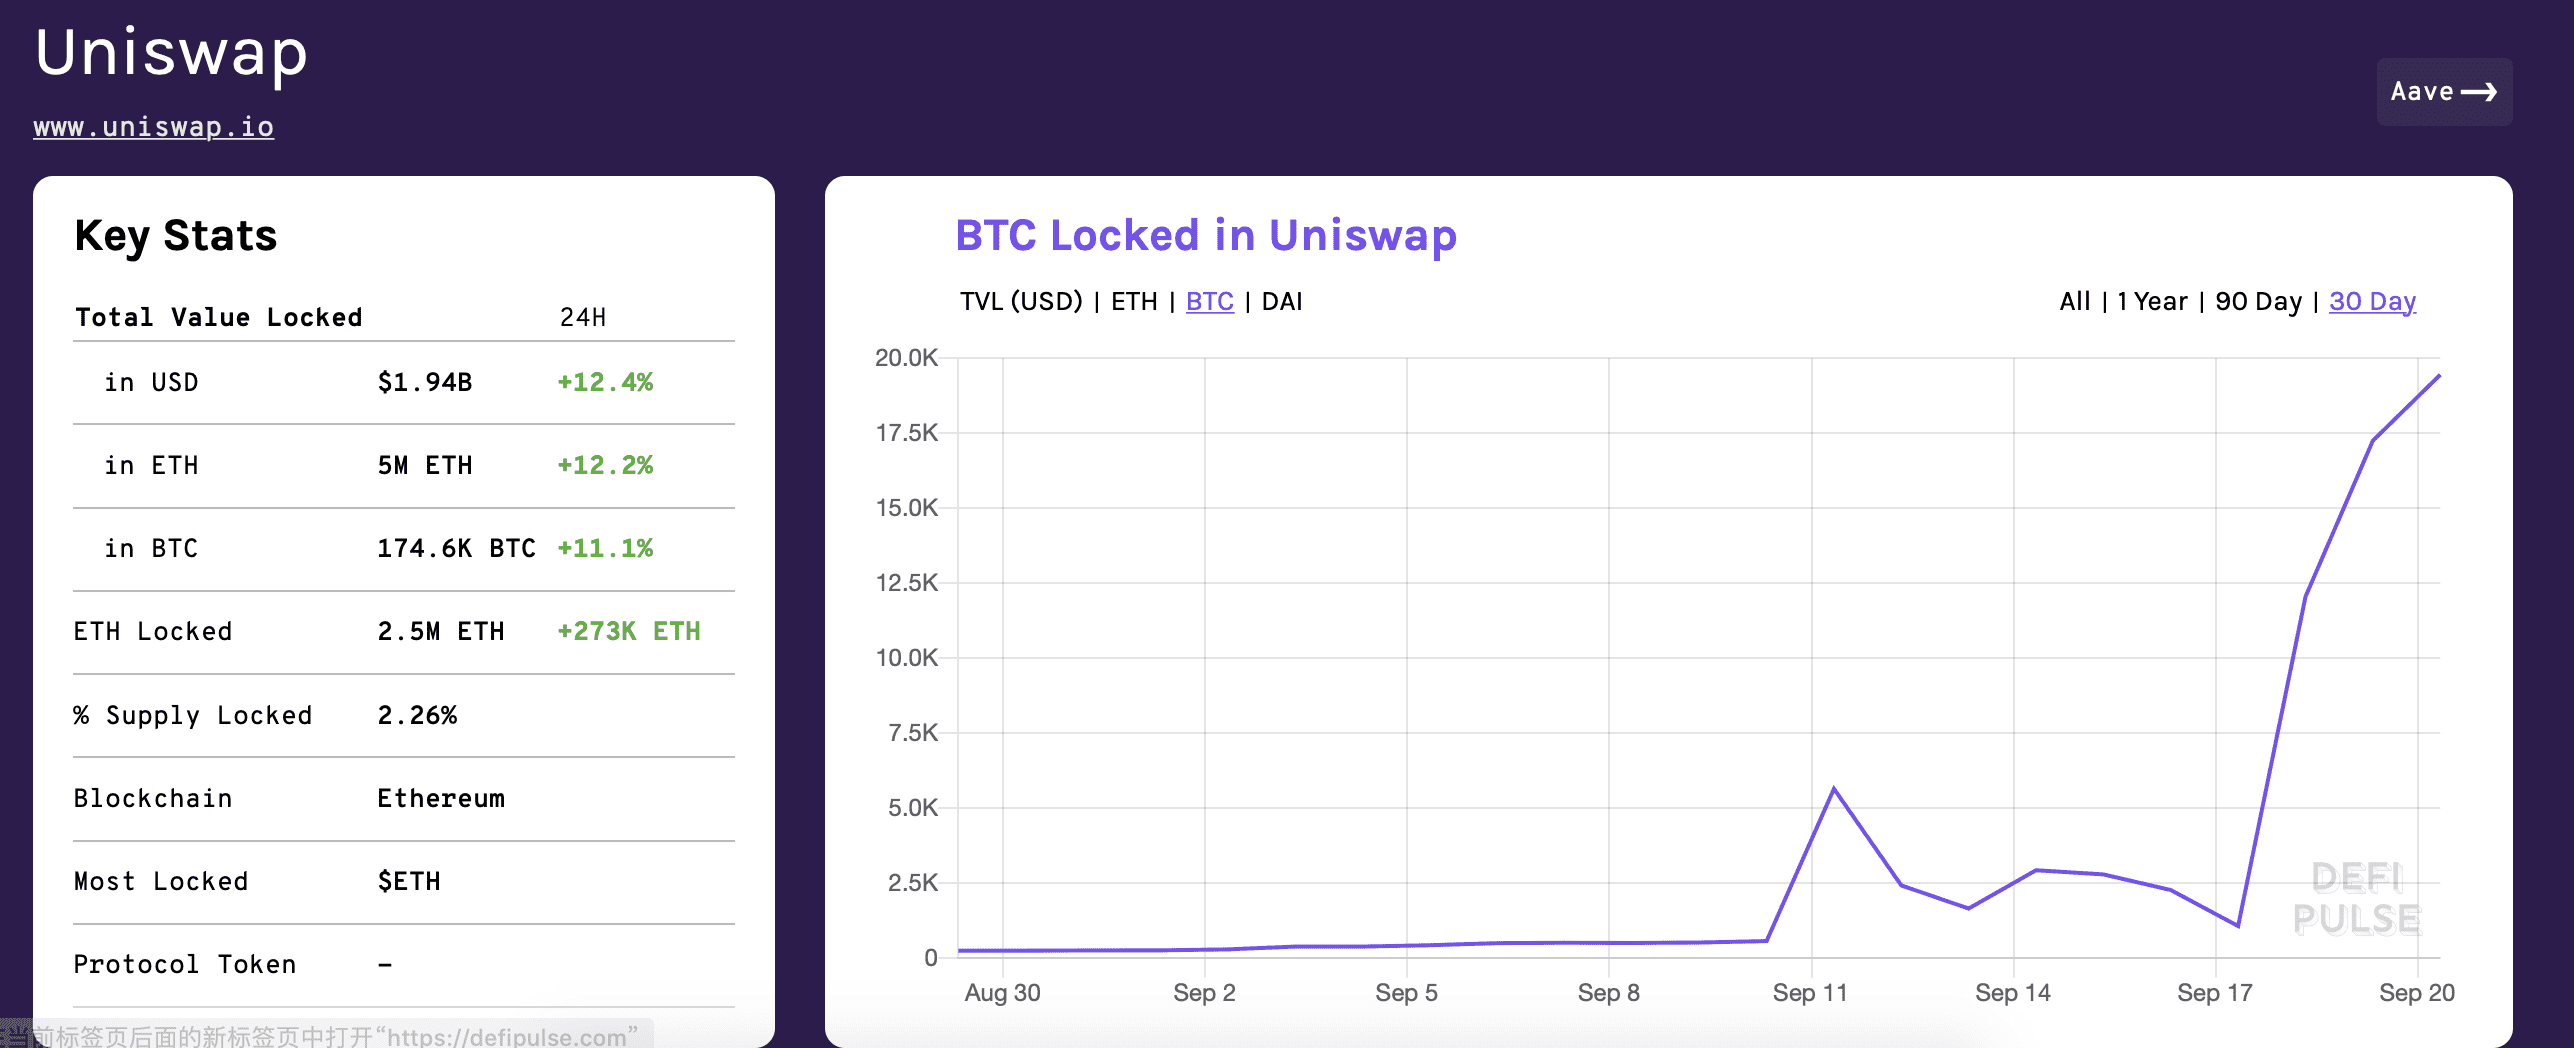
Task: Choose the 90 Day time range
Action: (x=2258, y=301)
